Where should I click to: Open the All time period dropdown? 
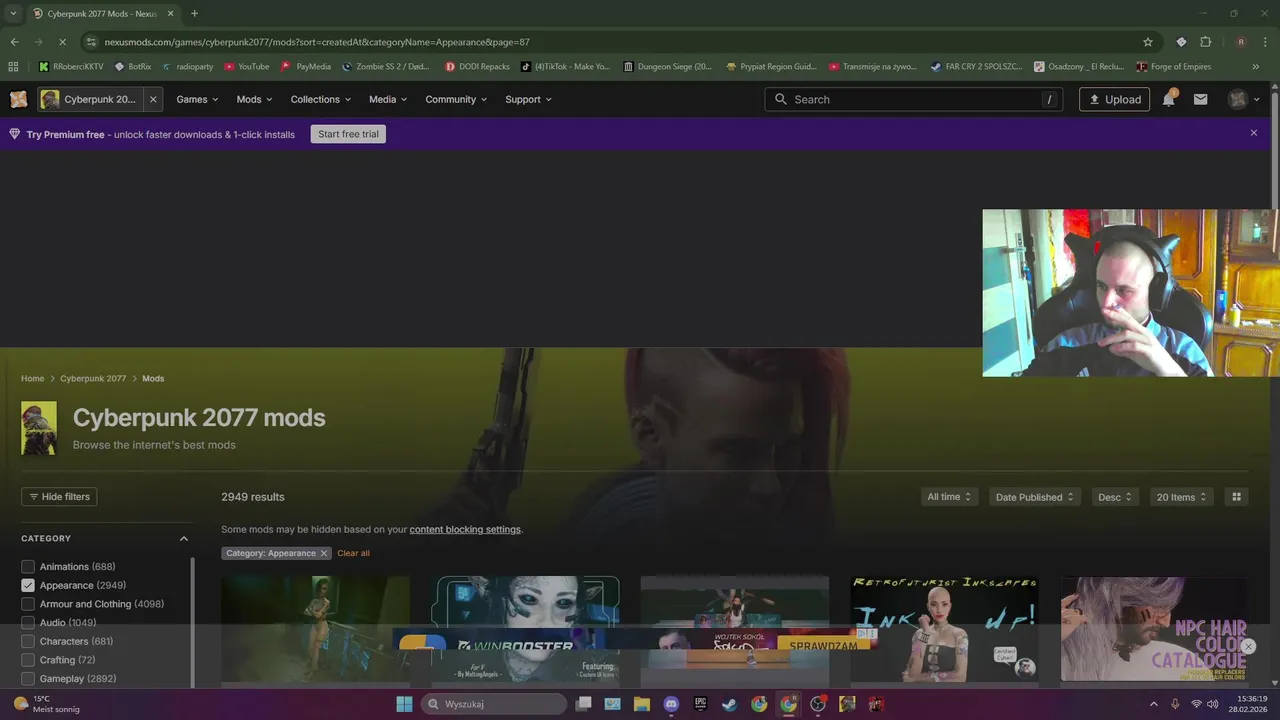coord(949,497)
